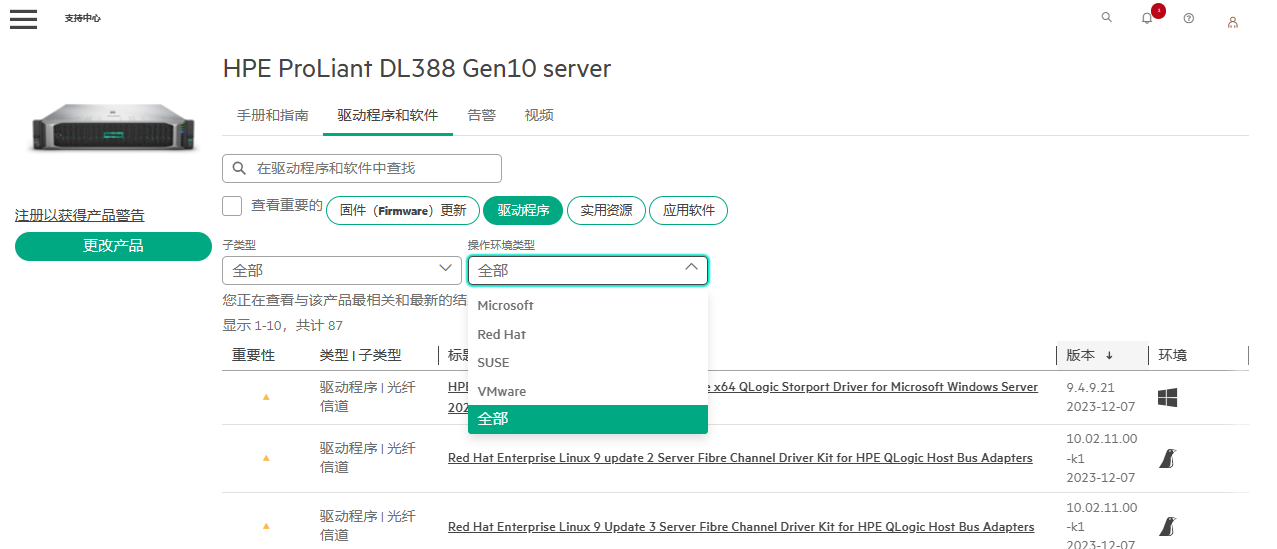Expand the 子类型 dropdown
1277x549 pixels.
[x=342, y=270]
